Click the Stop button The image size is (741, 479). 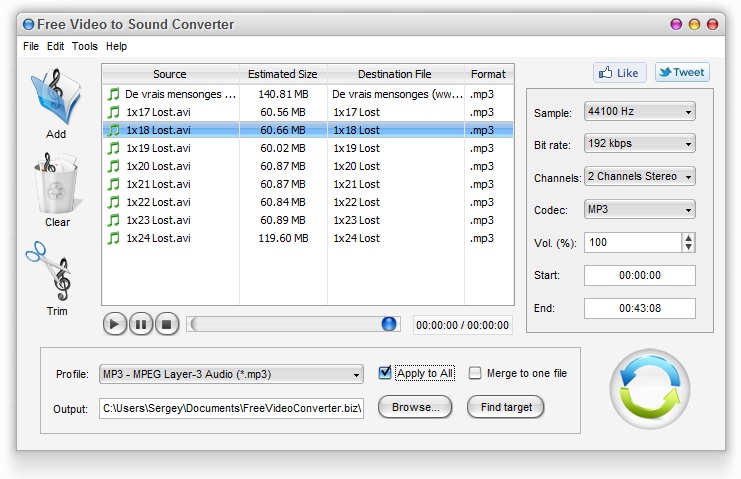(167, 325)
